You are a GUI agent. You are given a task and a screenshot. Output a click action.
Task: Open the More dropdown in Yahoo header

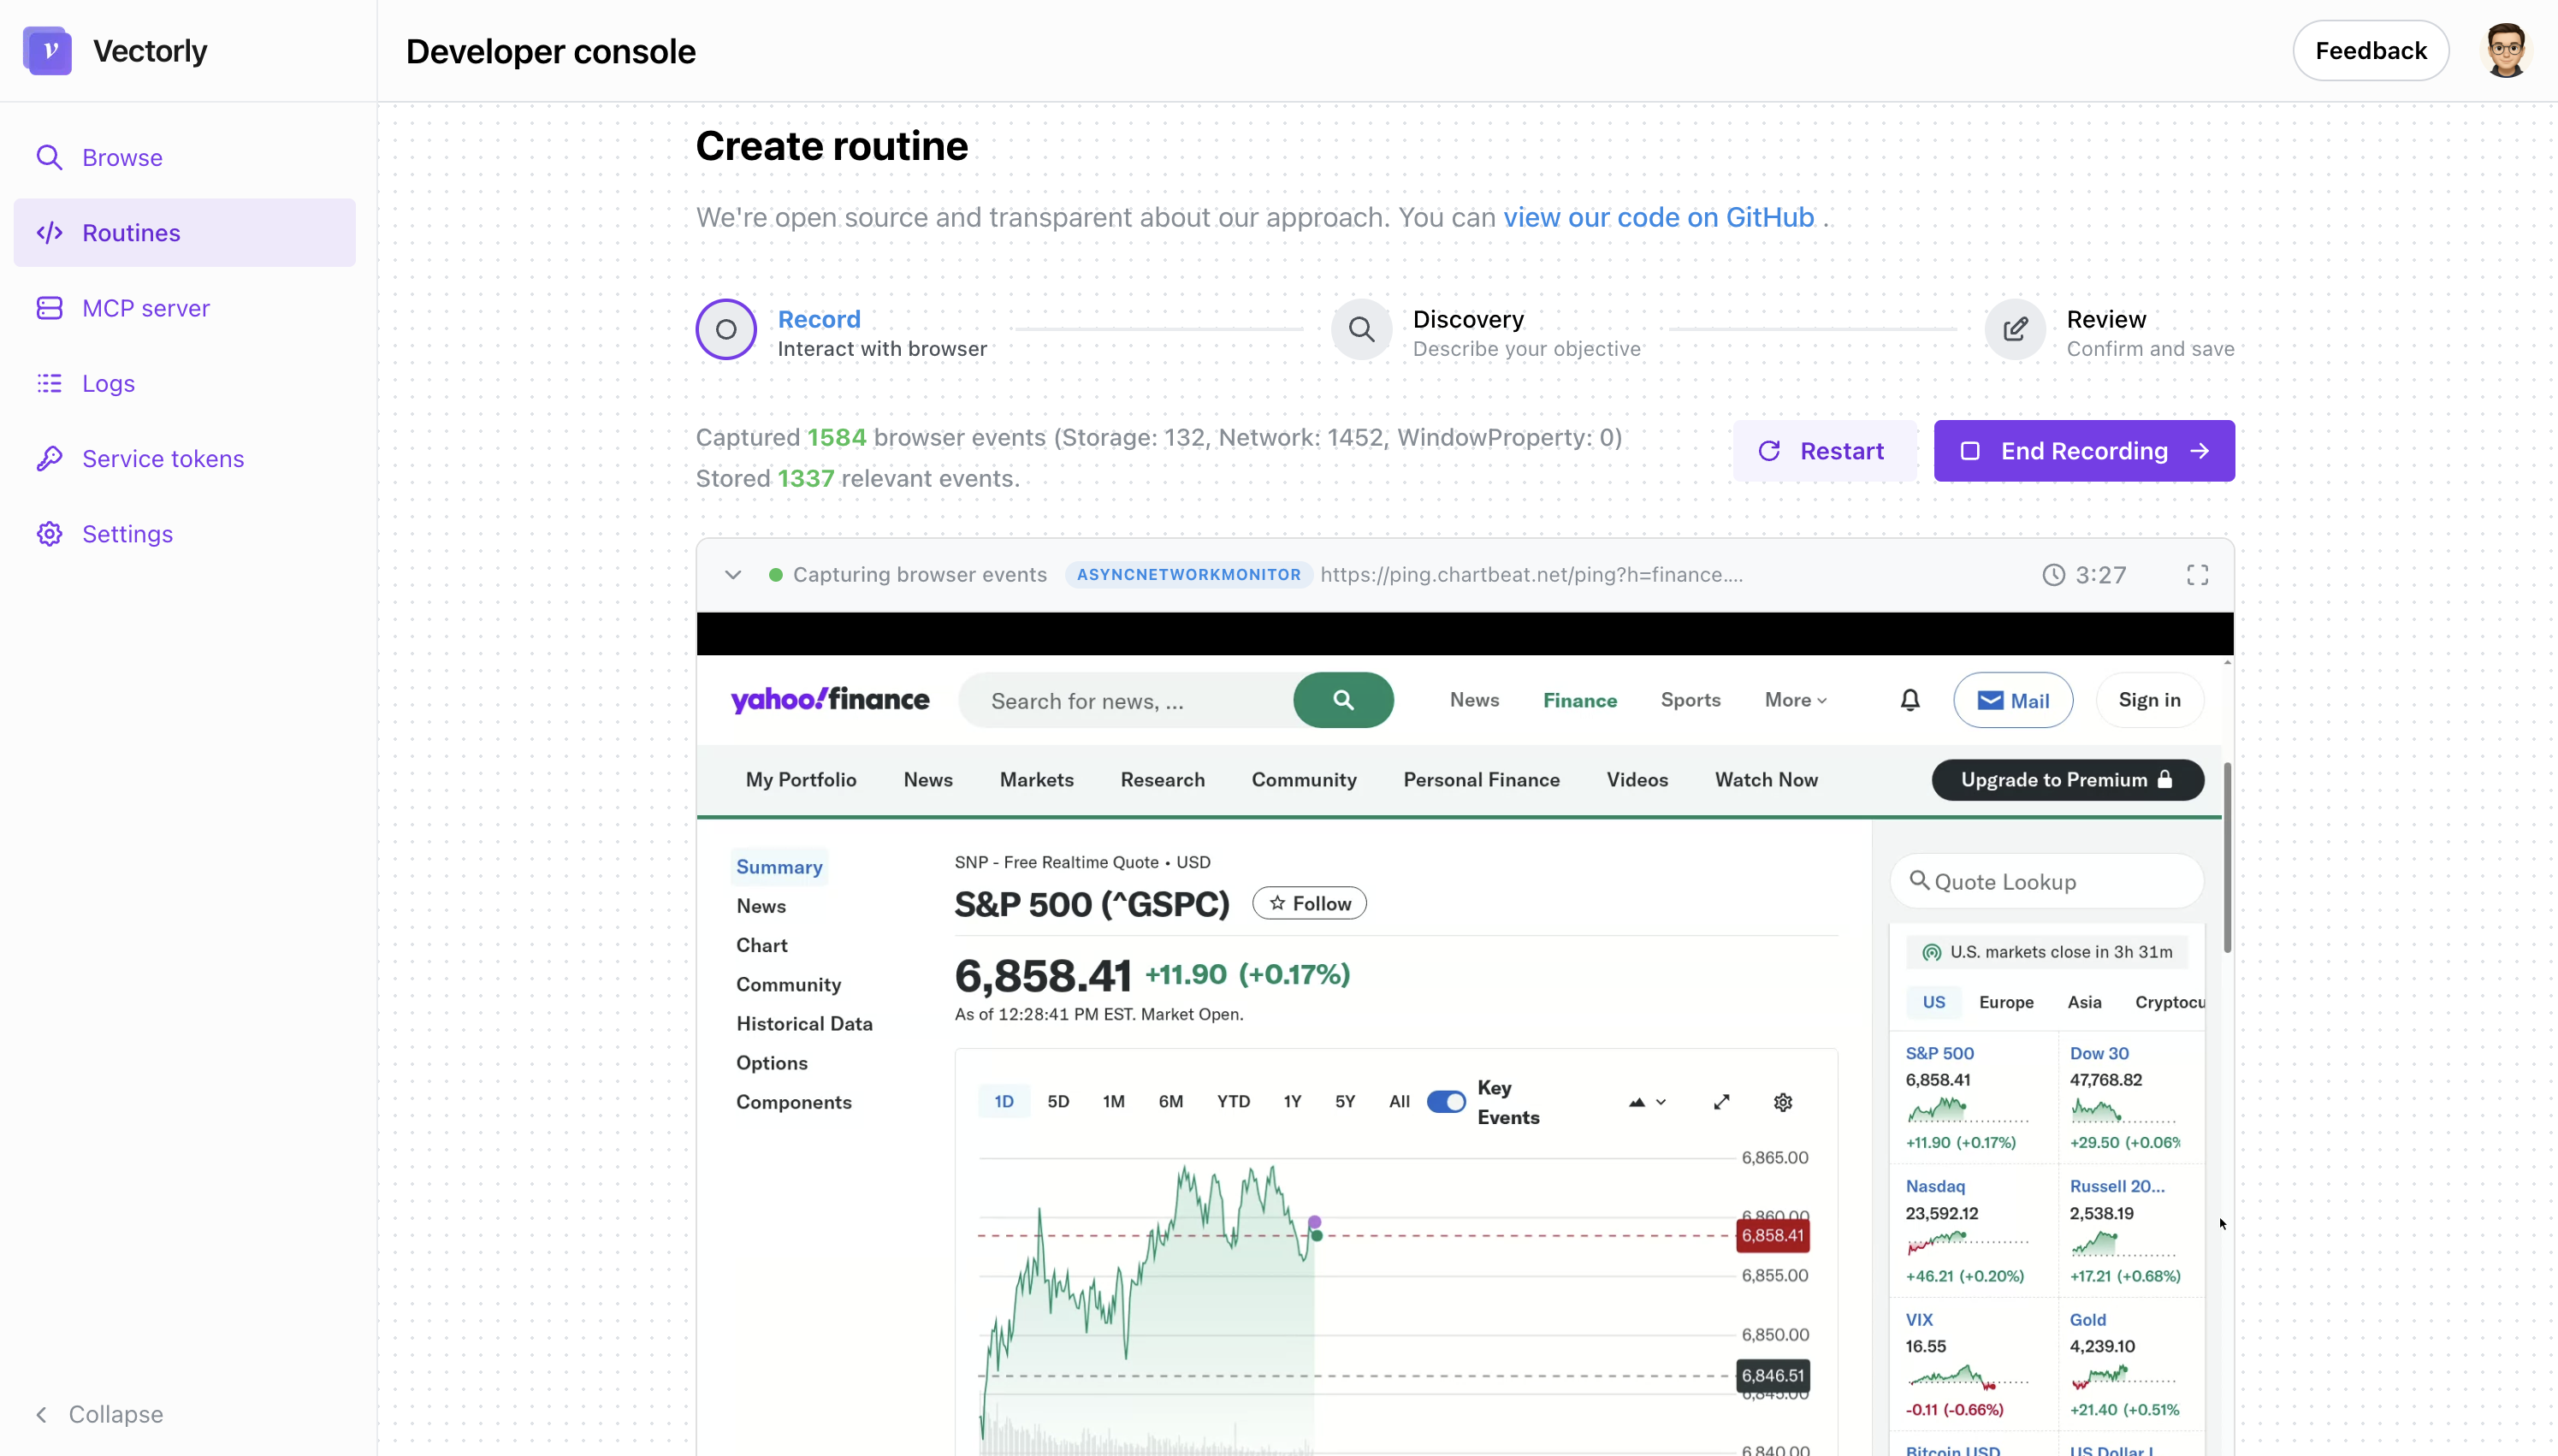coord(1795,700)
